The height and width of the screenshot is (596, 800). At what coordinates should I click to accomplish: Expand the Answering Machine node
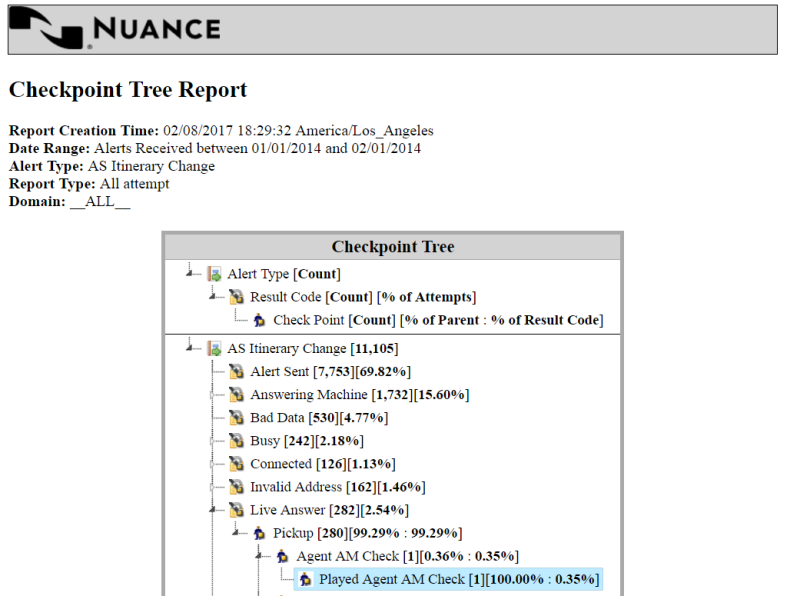pos(213,395)
